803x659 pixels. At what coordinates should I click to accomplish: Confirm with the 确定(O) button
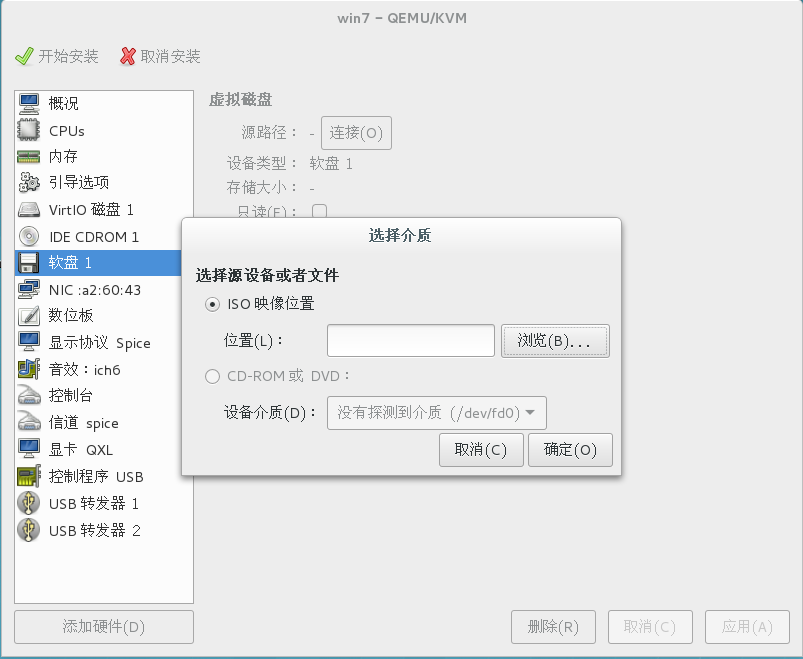pyautogui.click(x=570, y=450)
